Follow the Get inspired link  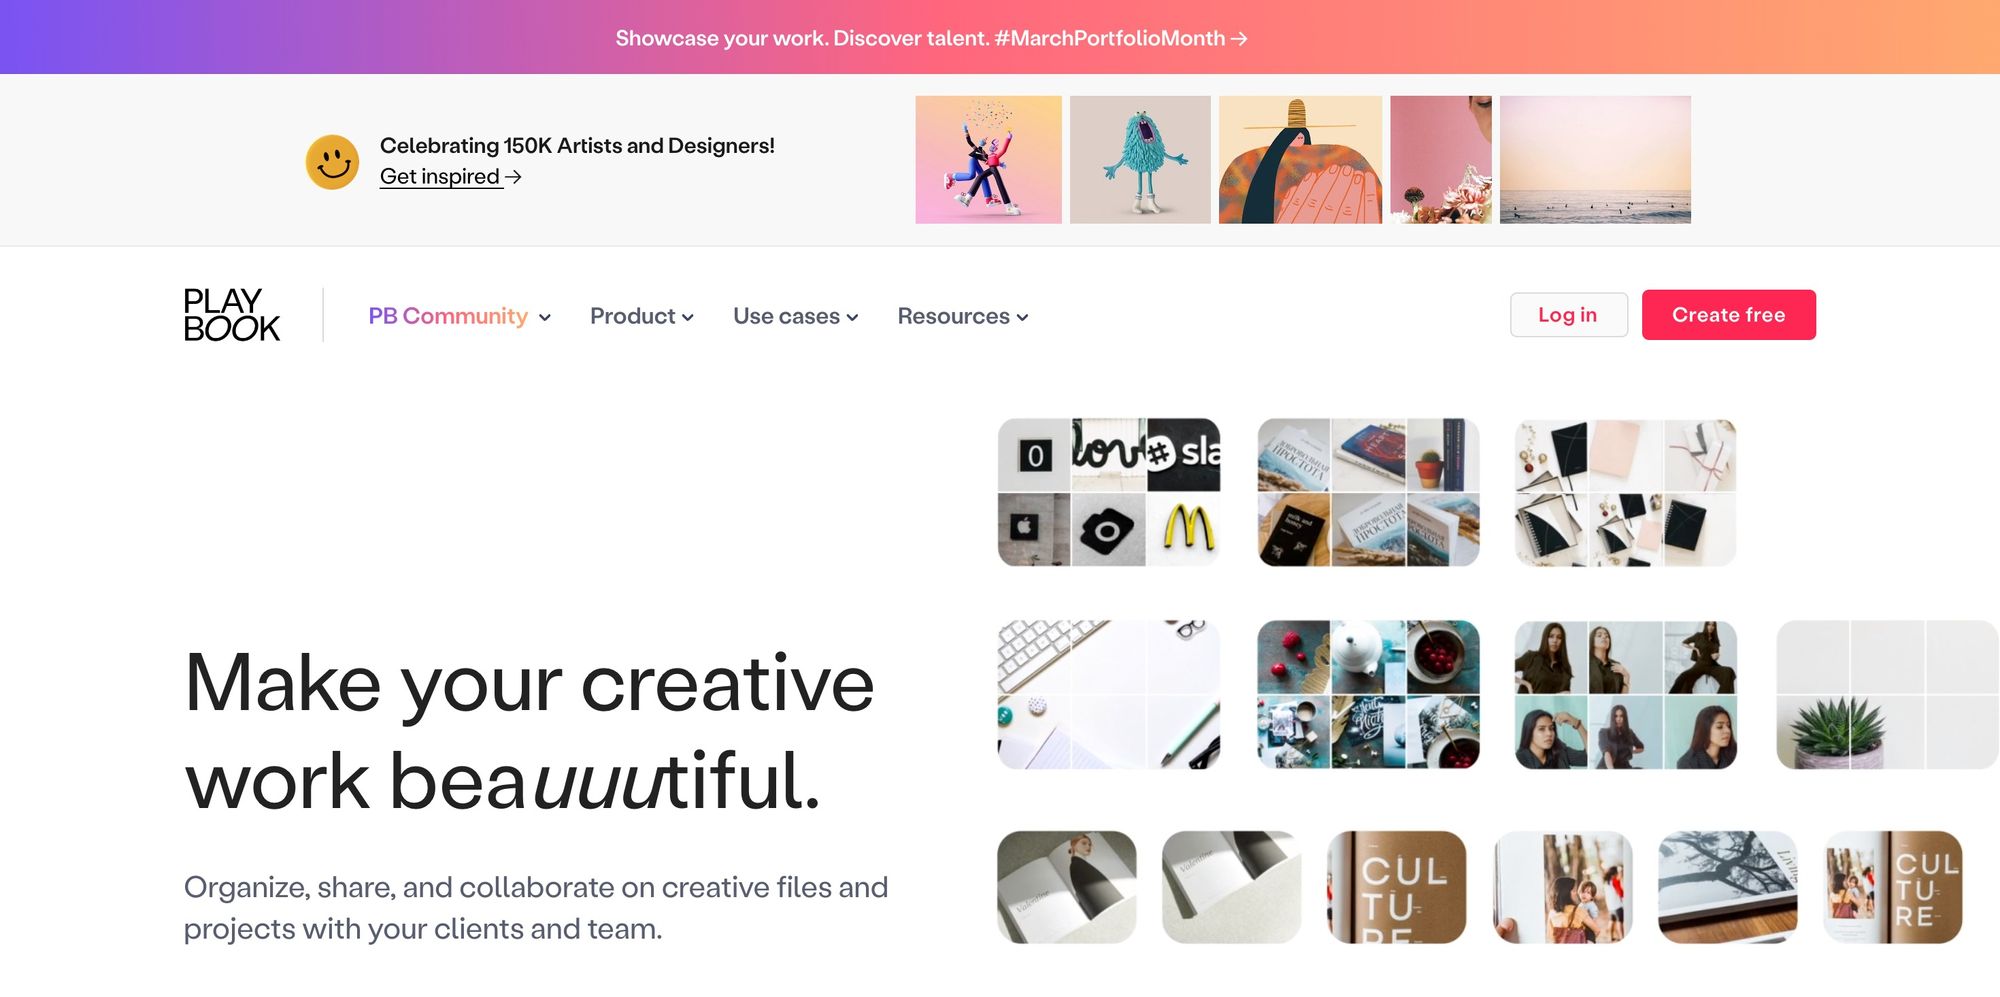(440, 176)
